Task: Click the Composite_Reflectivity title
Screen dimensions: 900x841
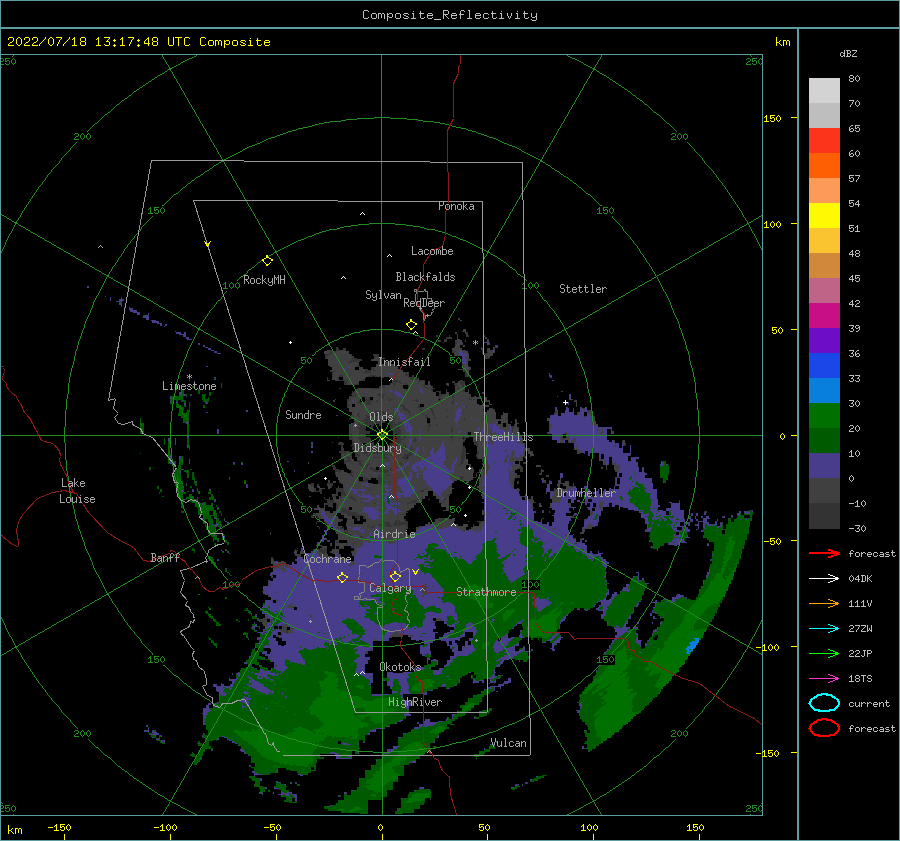Action: 450,15
